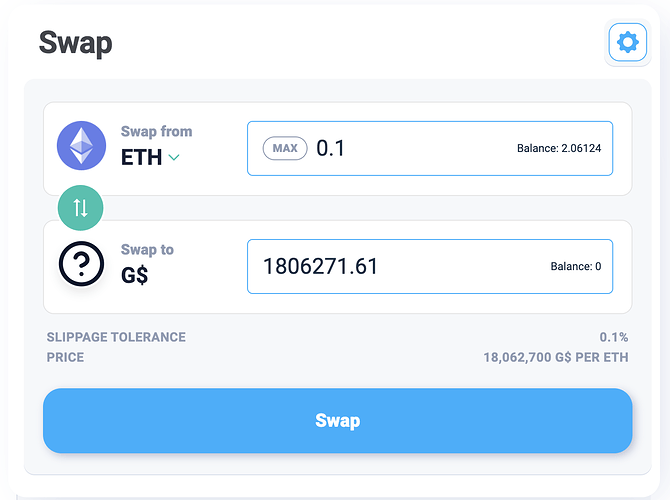
Task: Click the SLIPPAGE TOLERANCE label
Action: (x=116, y=337)
